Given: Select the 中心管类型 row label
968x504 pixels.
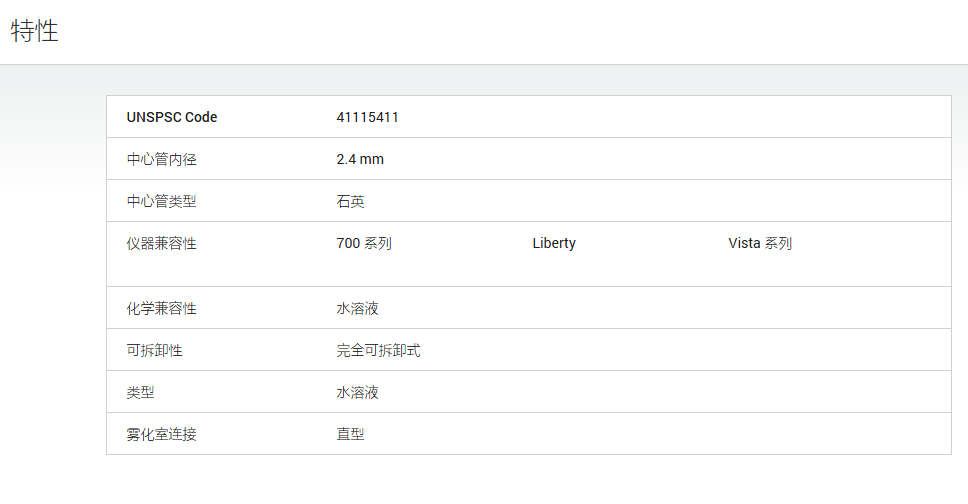Looking at the screenshot, I should 162,201.
